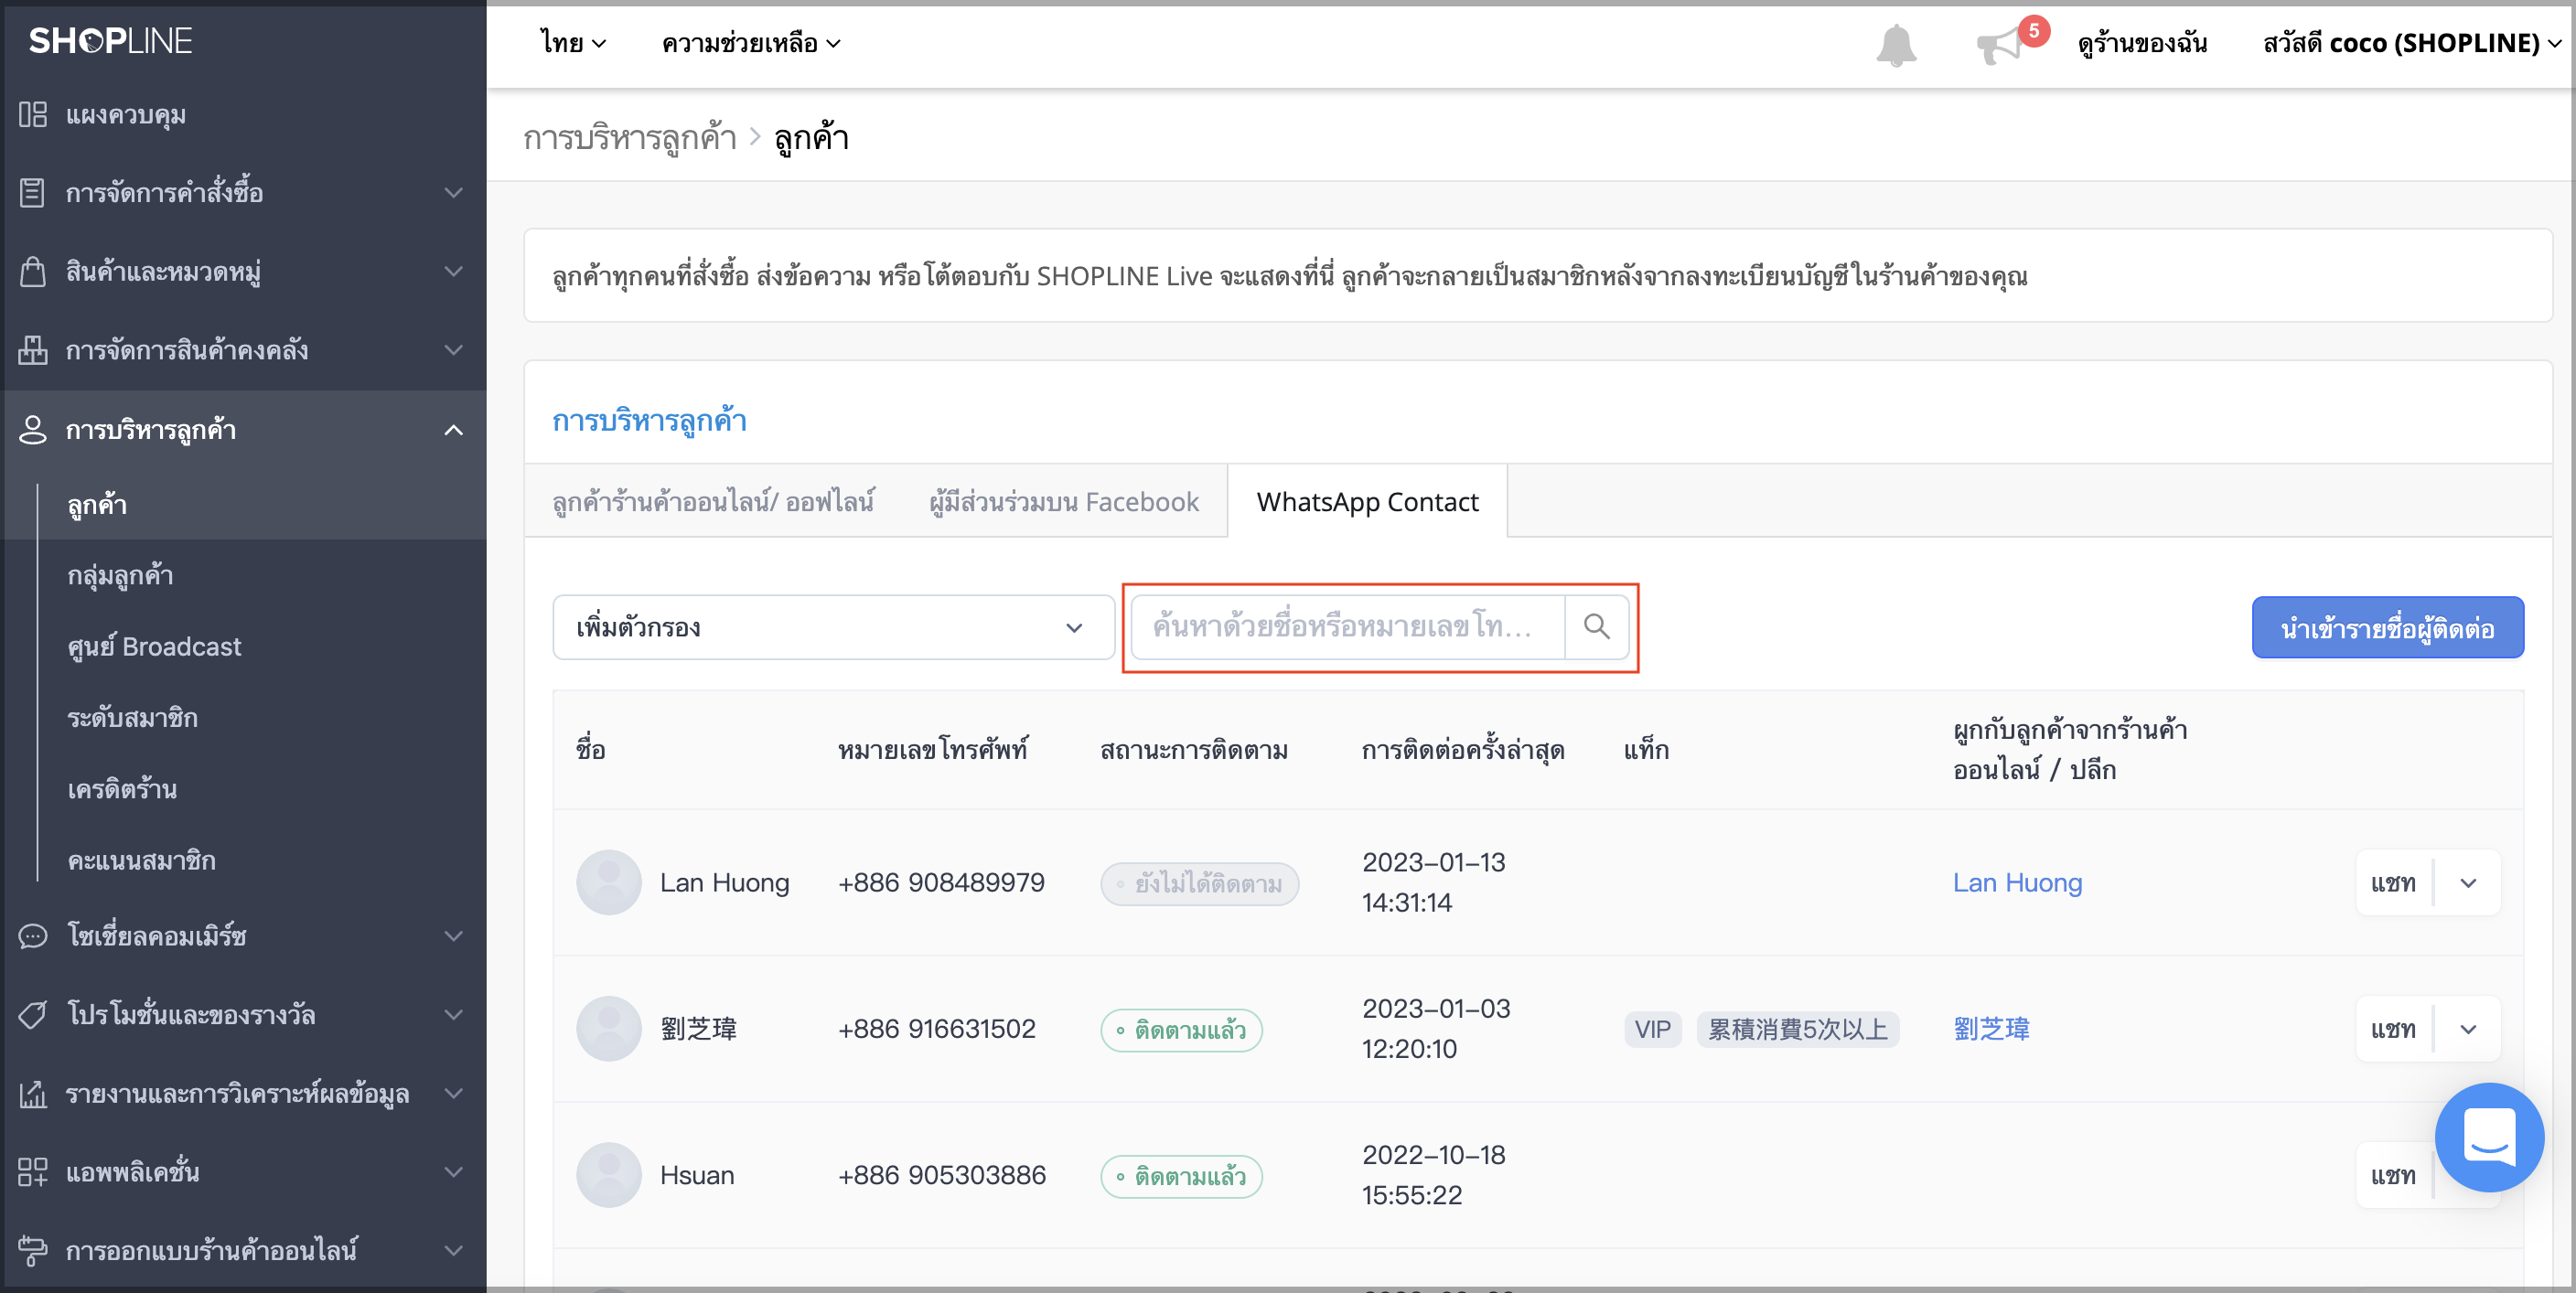This screenshot has width=2576, height=1293.
Task: Click the SHOPLINE logo
Action: pyautogui.click(x=110, y=41)
